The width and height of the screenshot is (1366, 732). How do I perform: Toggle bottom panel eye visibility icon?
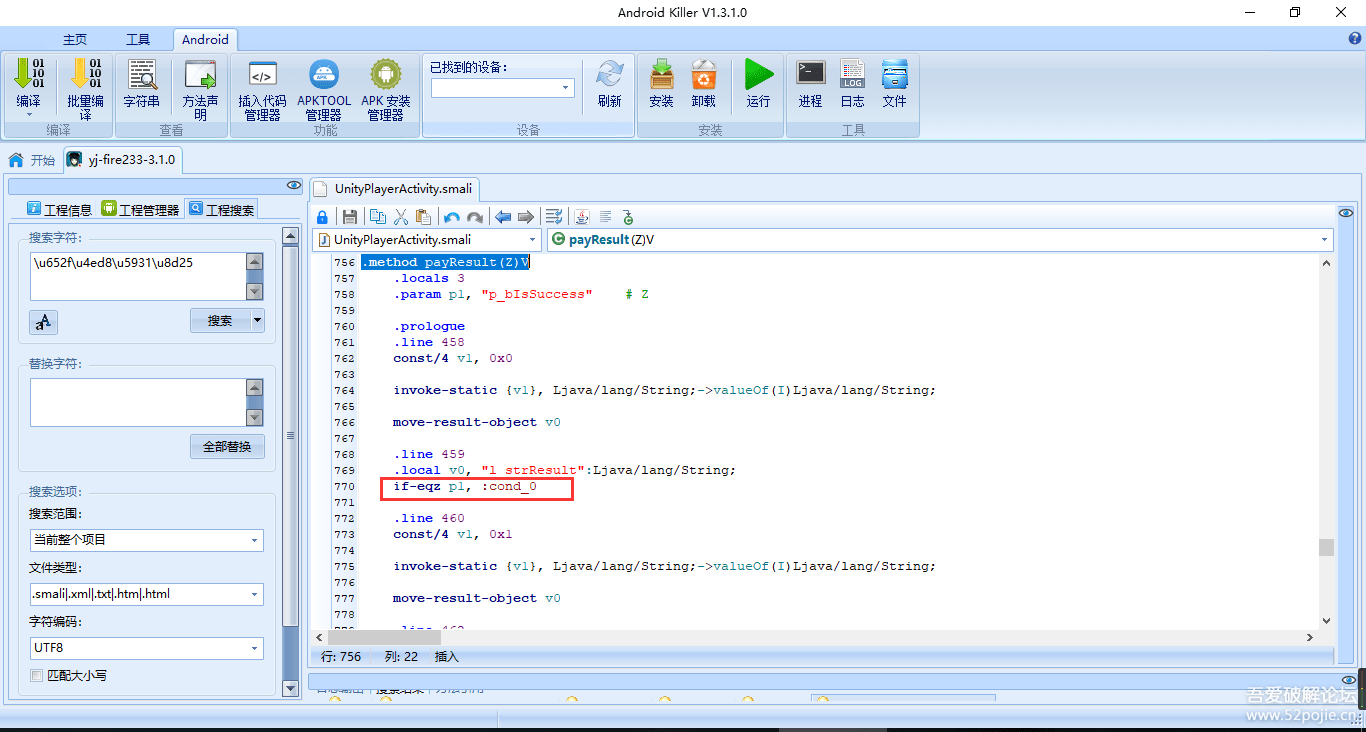[x=1348, y=680]
